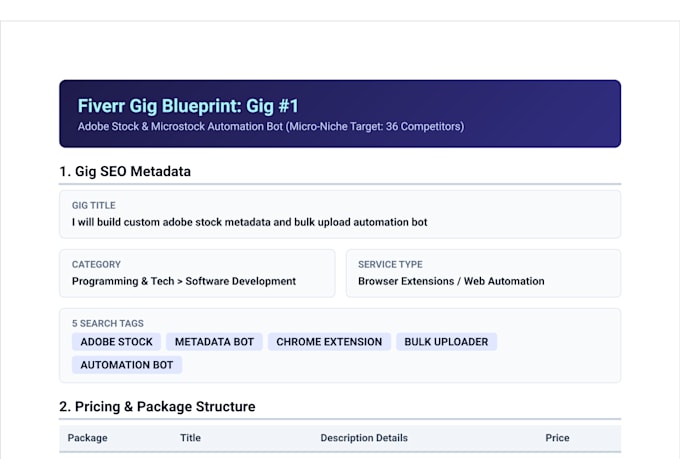Click the gig title text 'I will build custom adobe stock...'
680x459 pixels.
click(x=249, y=222)
